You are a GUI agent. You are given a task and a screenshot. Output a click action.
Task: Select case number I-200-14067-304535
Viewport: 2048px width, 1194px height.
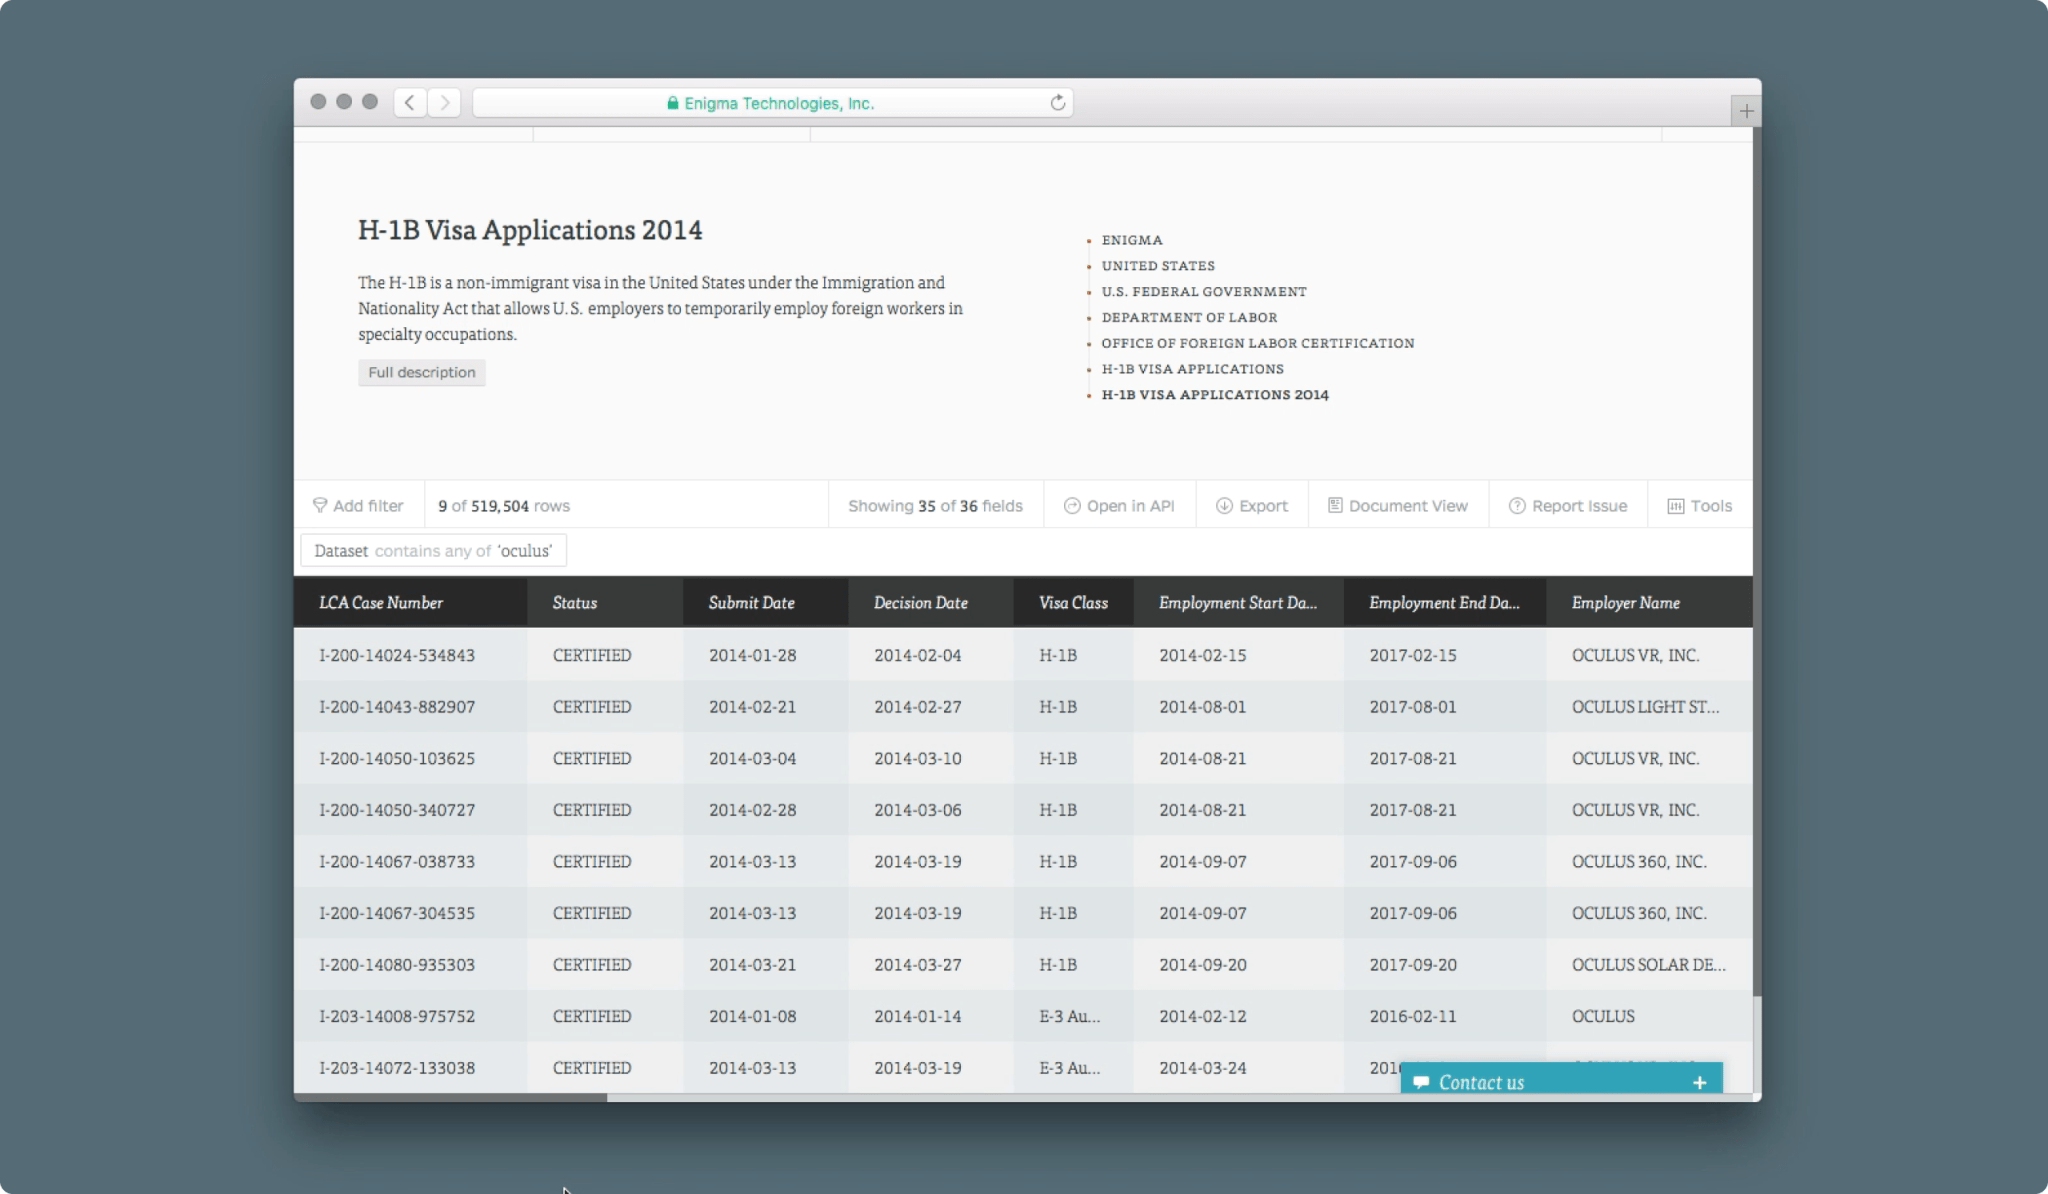coord(397,913)
